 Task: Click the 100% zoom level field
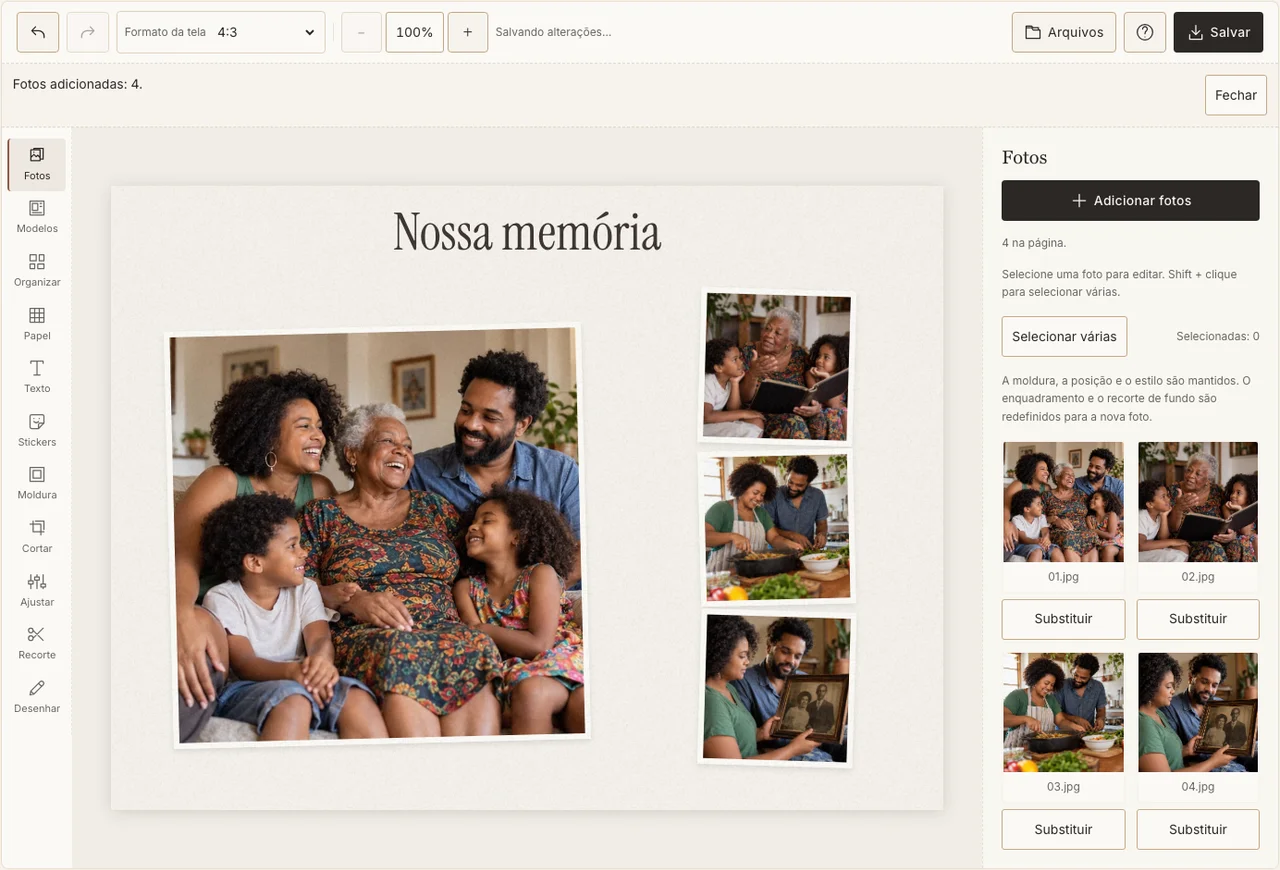[415, 32]
